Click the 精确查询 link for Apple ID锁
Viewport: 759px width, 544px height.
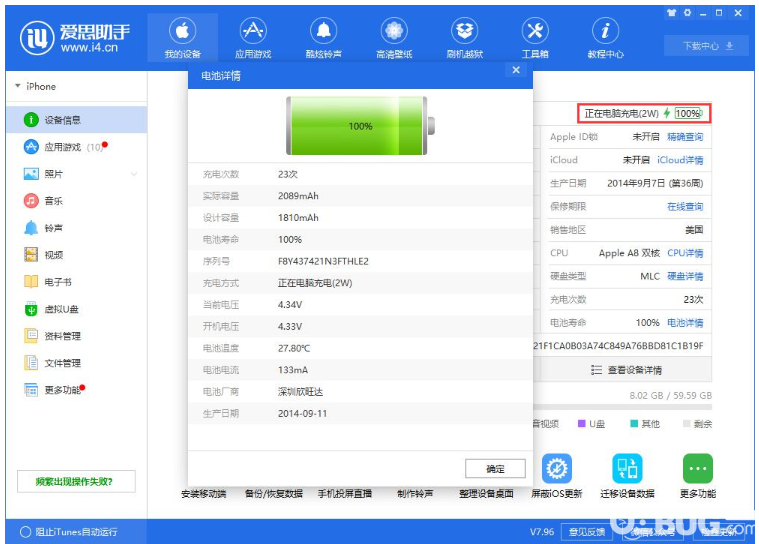(685, 137)
